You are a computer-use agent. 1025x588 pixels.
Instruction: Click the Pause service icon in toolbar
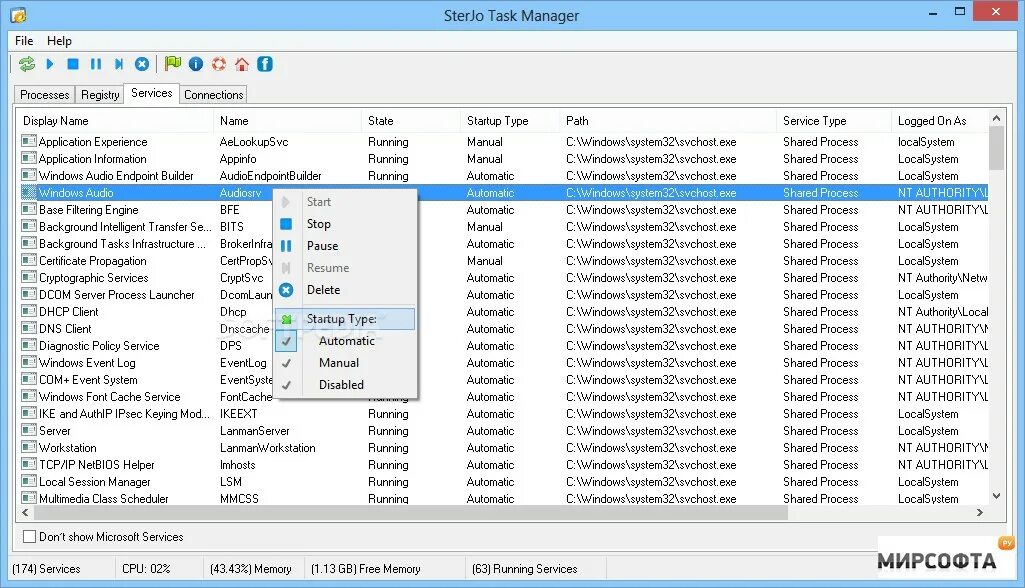[96, 64]
